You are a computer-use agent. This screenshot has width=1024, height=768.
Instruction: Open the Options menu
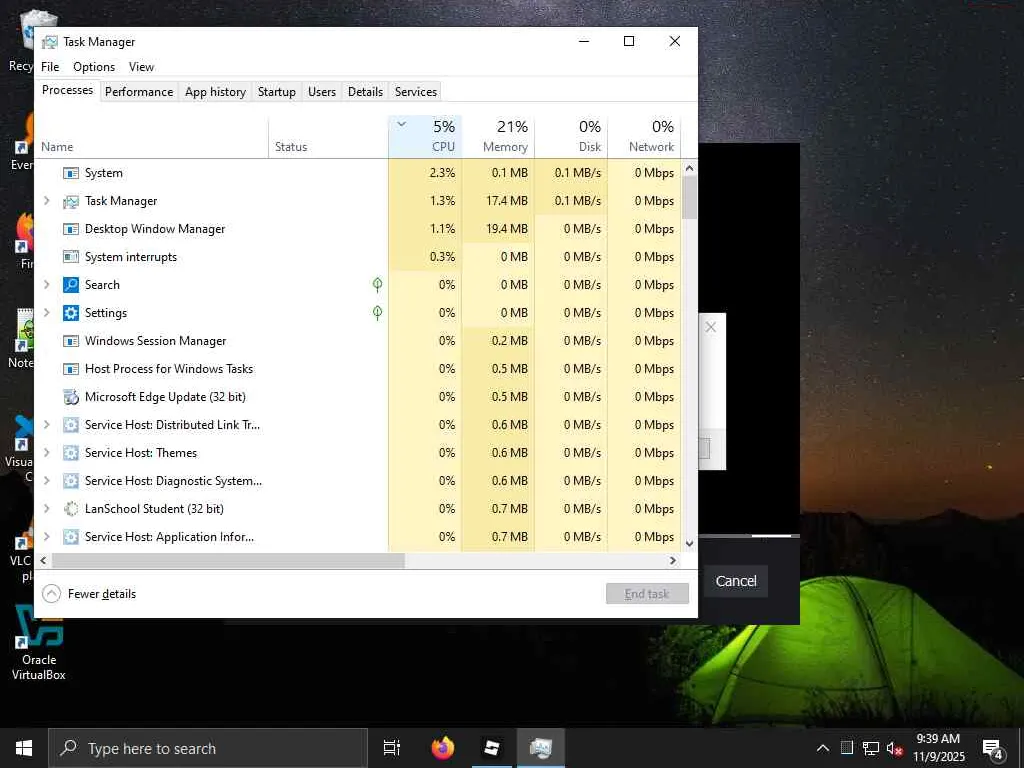point(94,67)
